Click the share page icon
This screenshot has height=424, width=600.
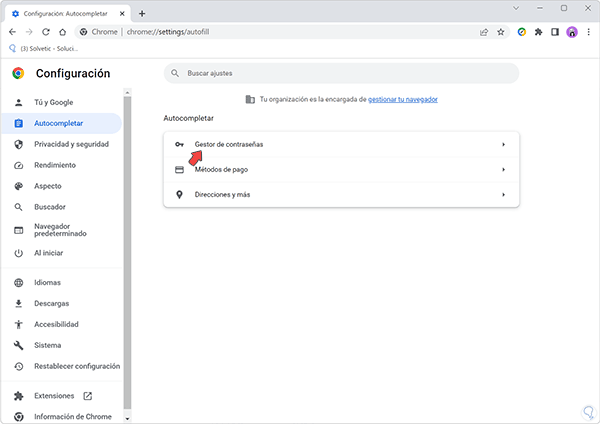coord(484,32)
